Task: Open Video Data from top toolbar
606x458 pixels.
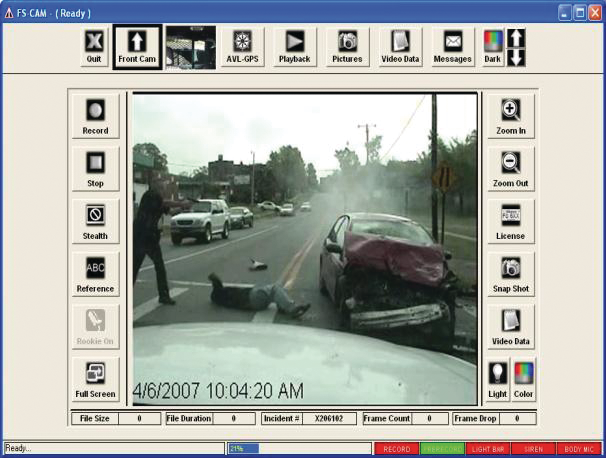Action: [x=400, y=46]
